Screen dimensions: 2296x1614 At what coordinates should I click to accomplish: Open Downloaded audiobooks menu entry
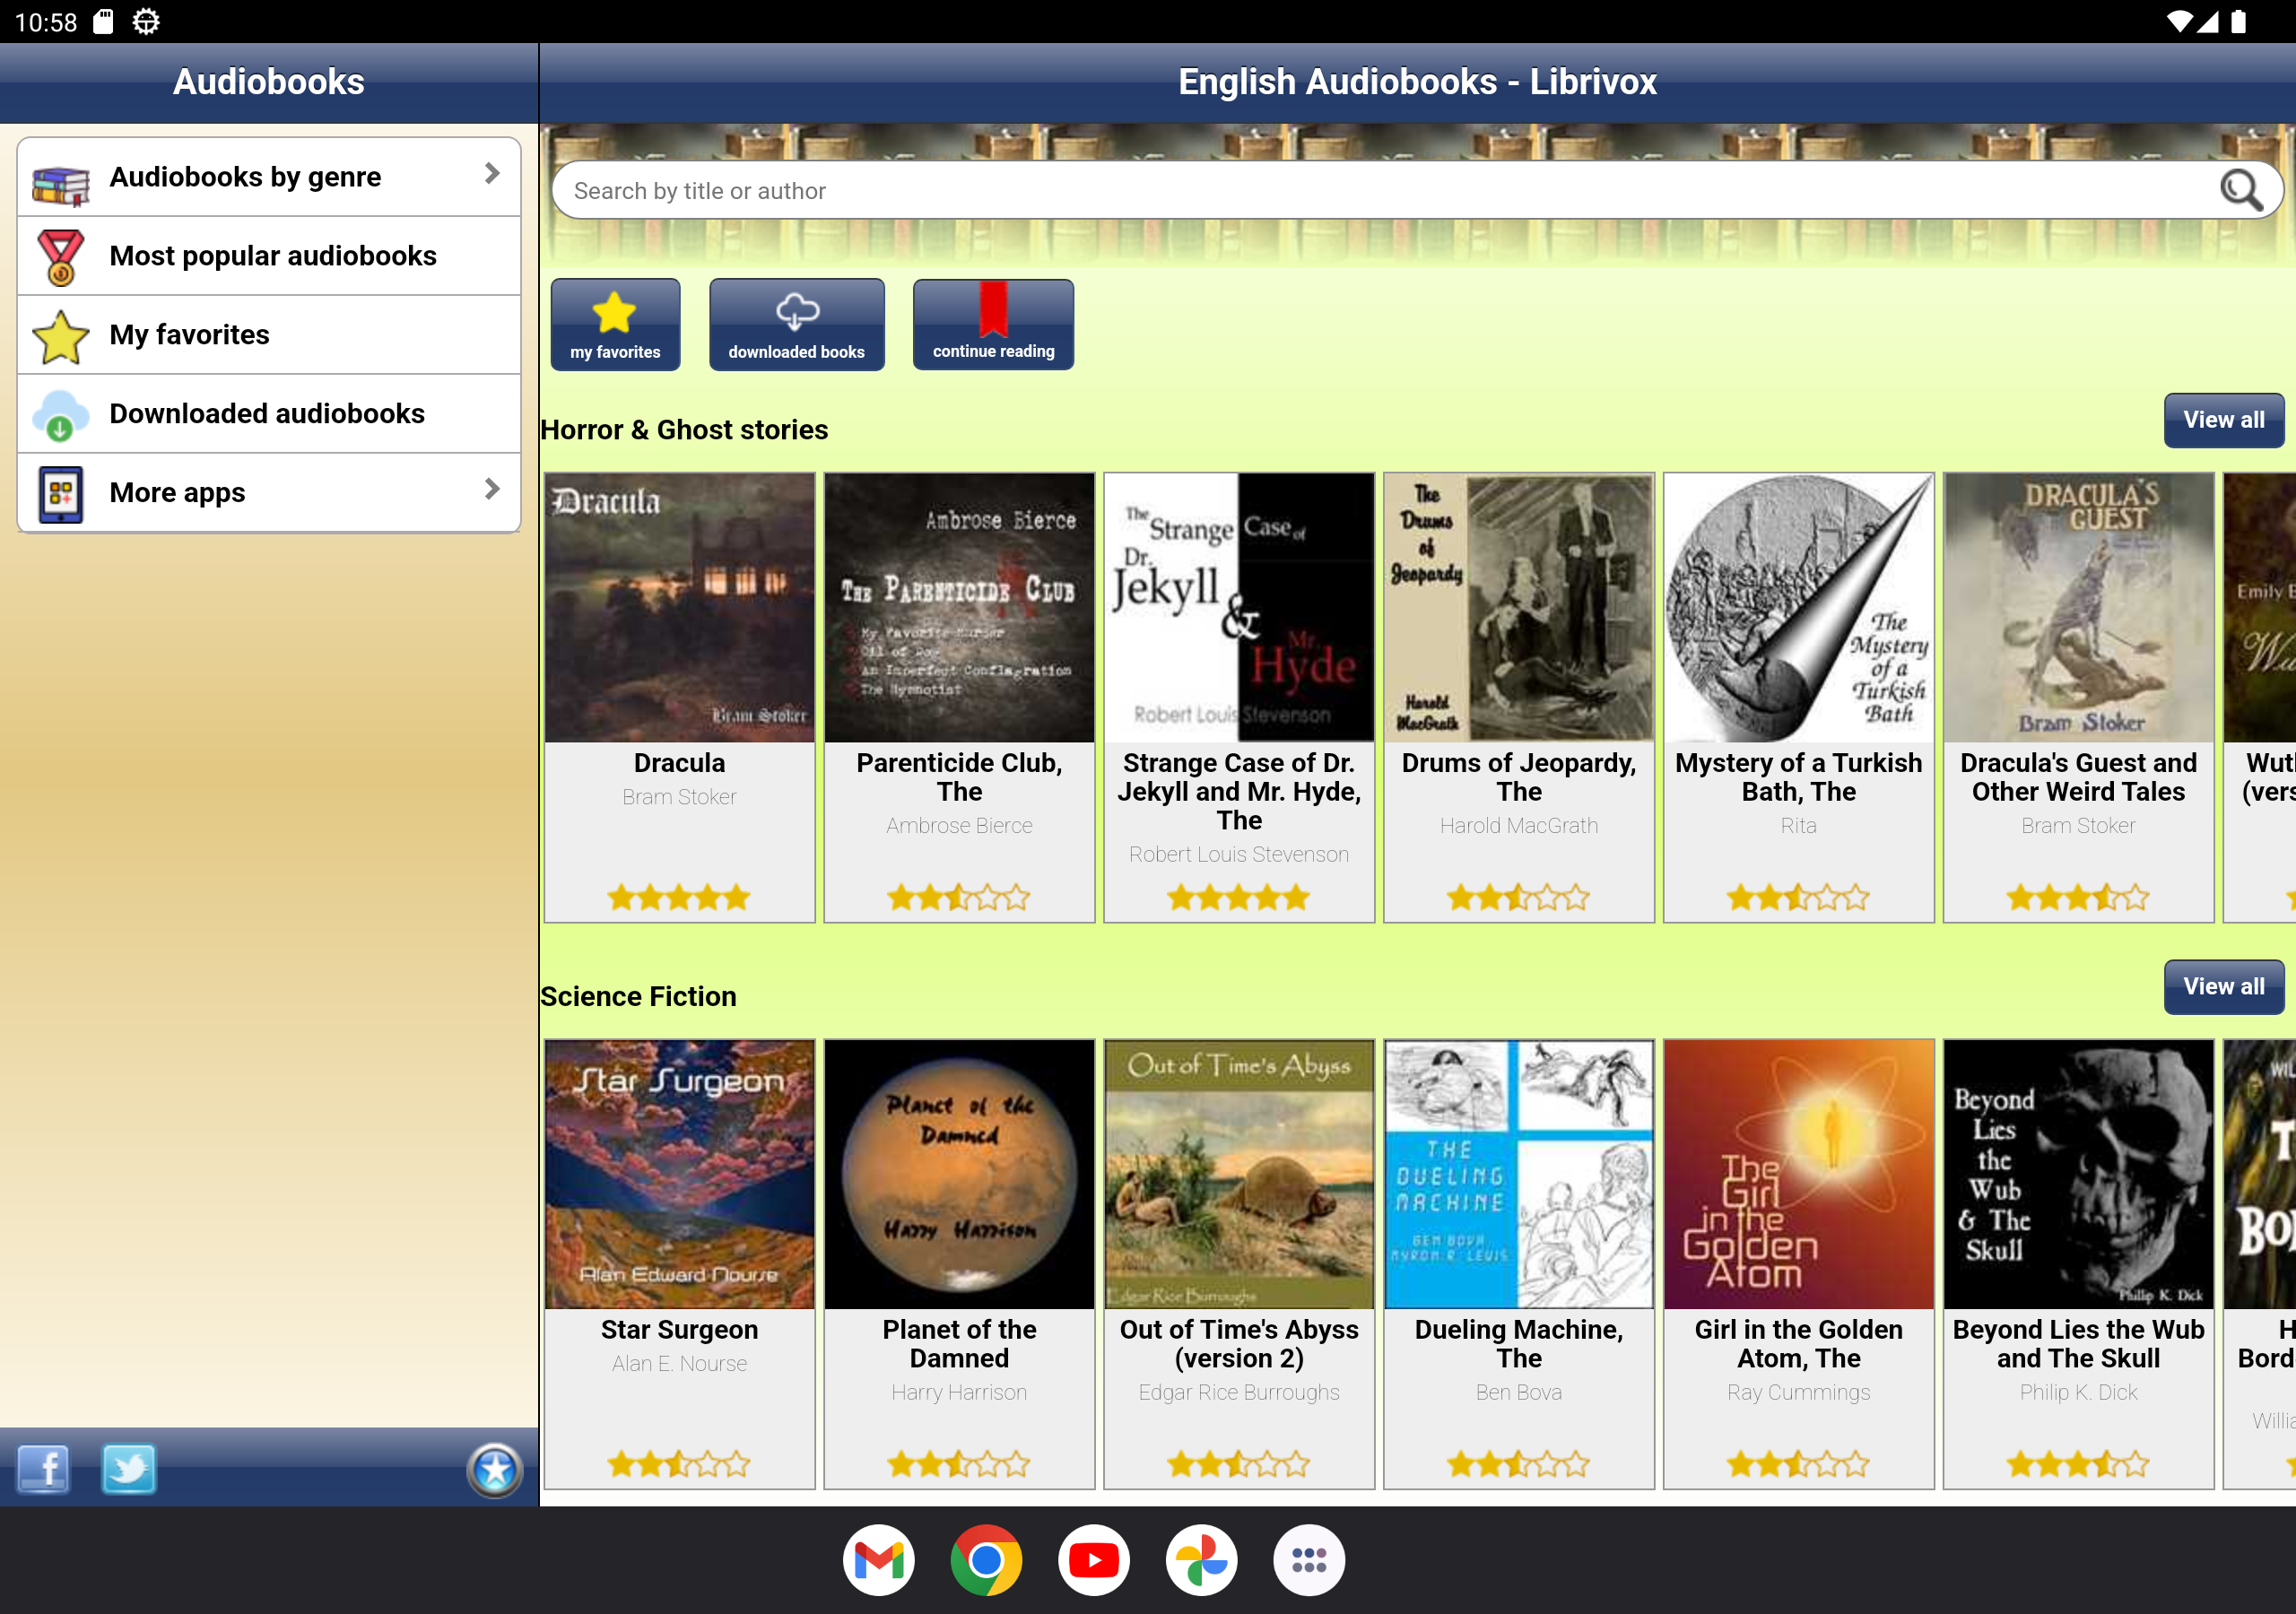pyautogui.click(x=269, y=414)
